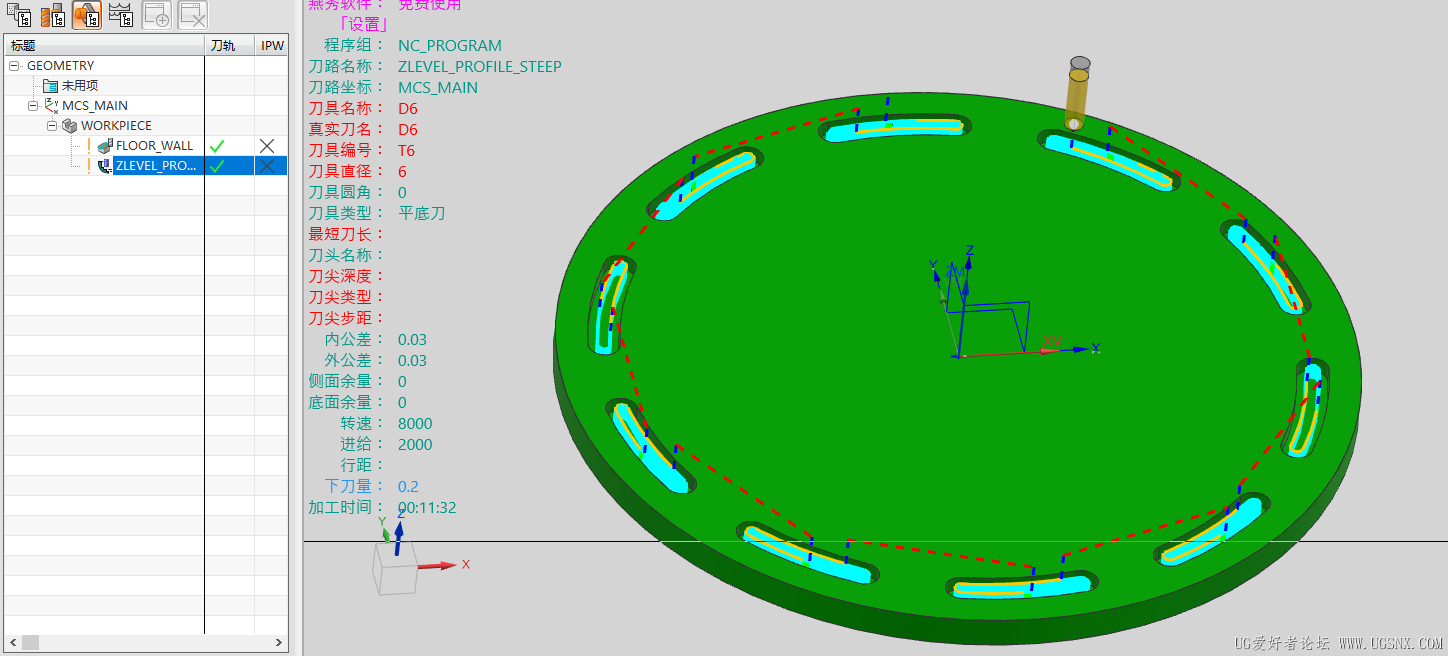The height and width of the screenshot is (656, 1448).
Task: Click the navigator horizontal scrollbar left arrow
Action: [12, 642]
